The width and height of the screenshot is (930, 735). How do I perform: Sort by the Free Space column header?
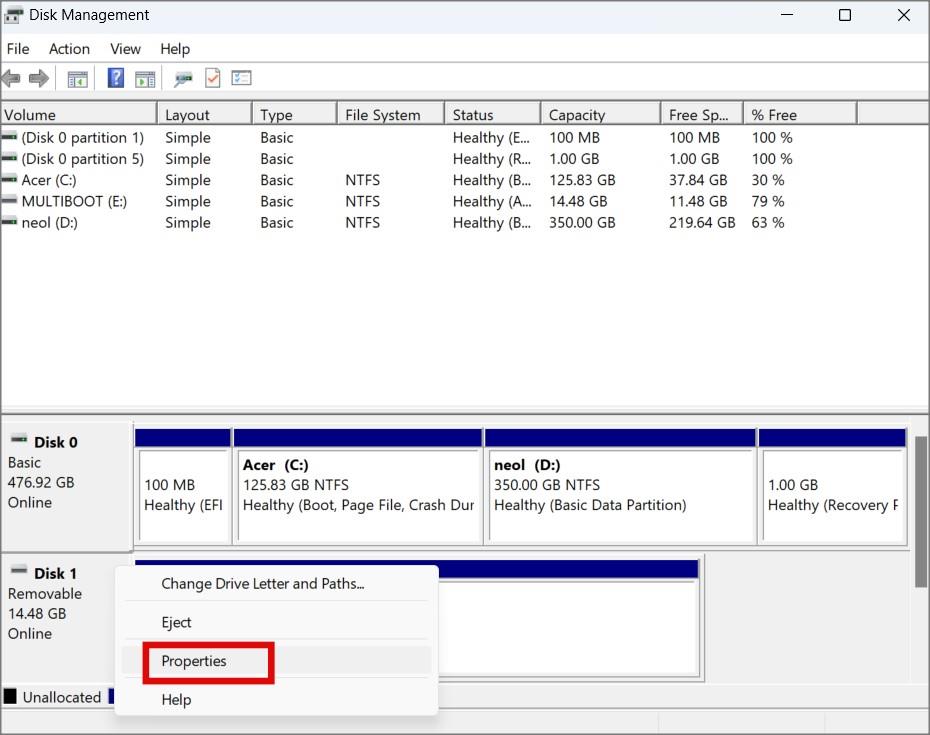702,114
